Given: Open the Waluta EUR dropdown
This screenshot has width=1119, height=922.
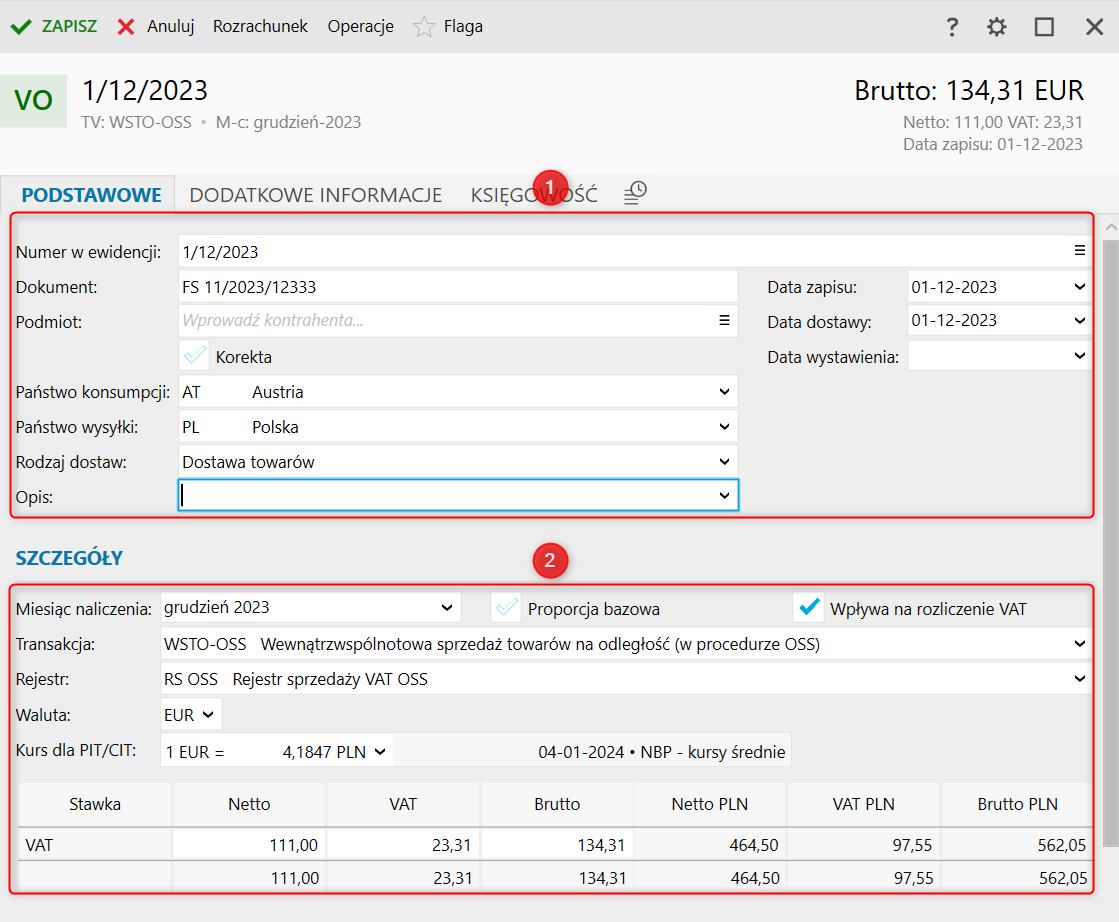Looking at the screenshot, I should point(207,715).
